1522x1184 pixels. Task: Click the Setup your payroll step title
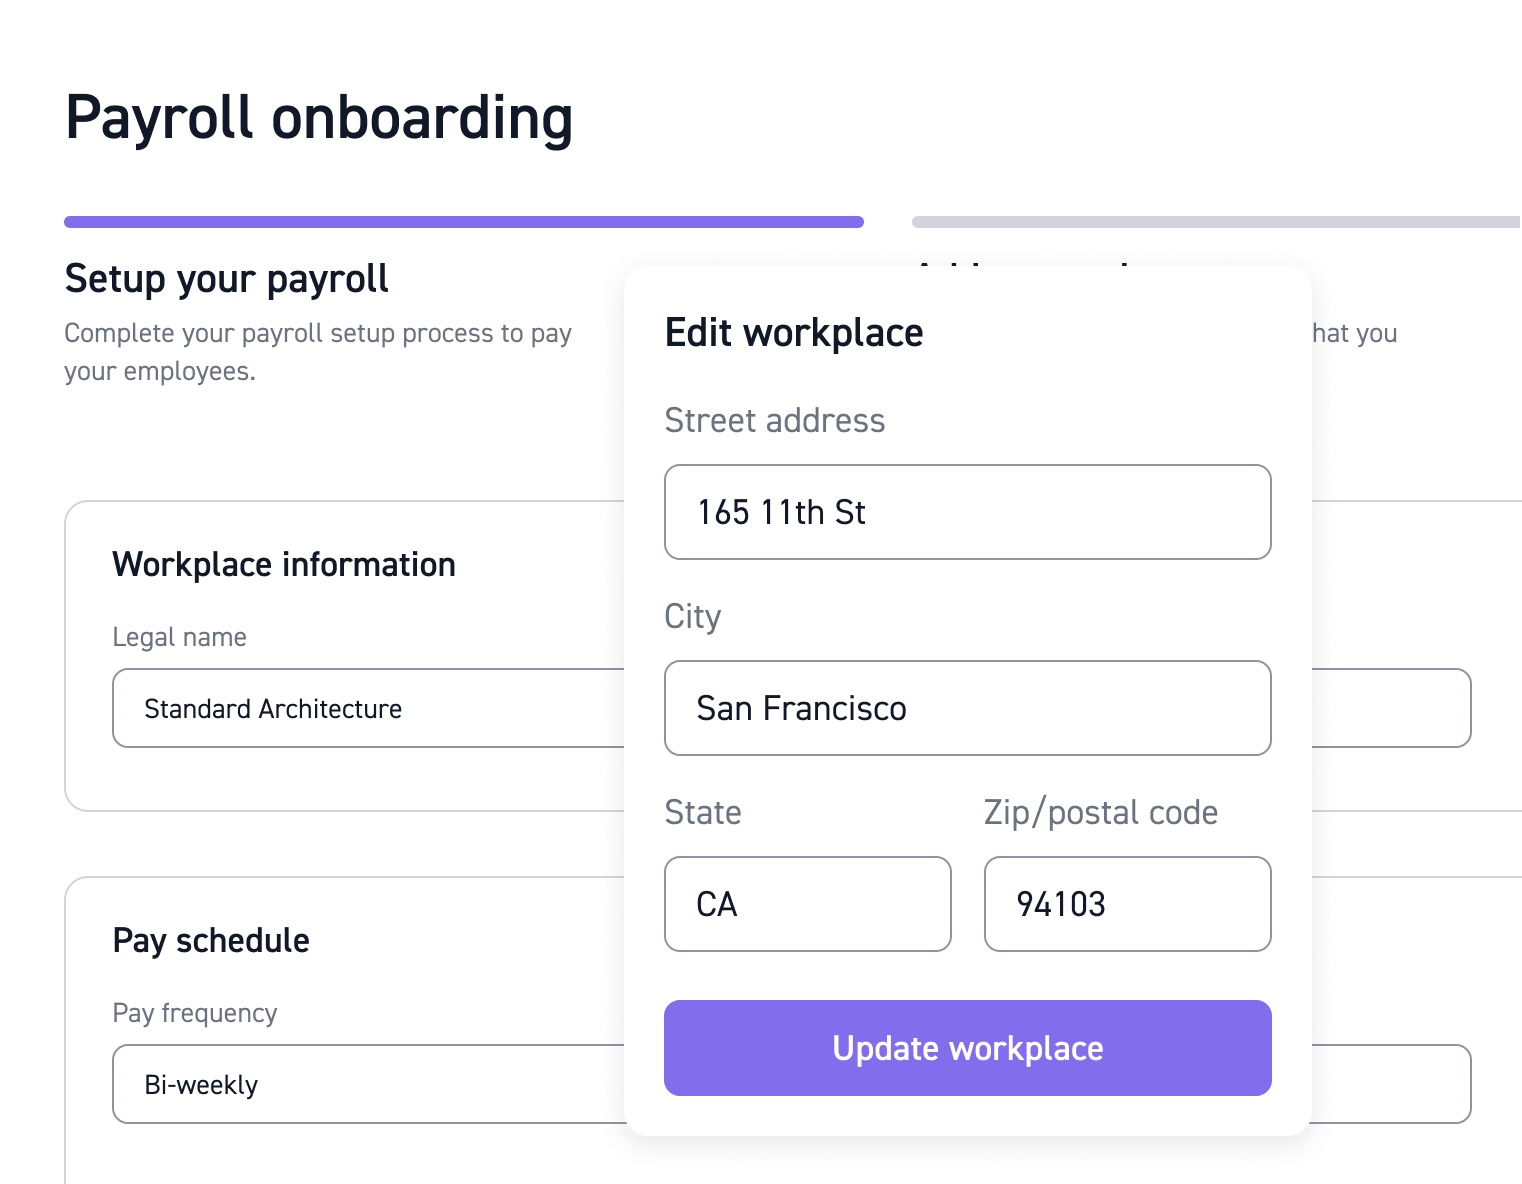point(226,279)
